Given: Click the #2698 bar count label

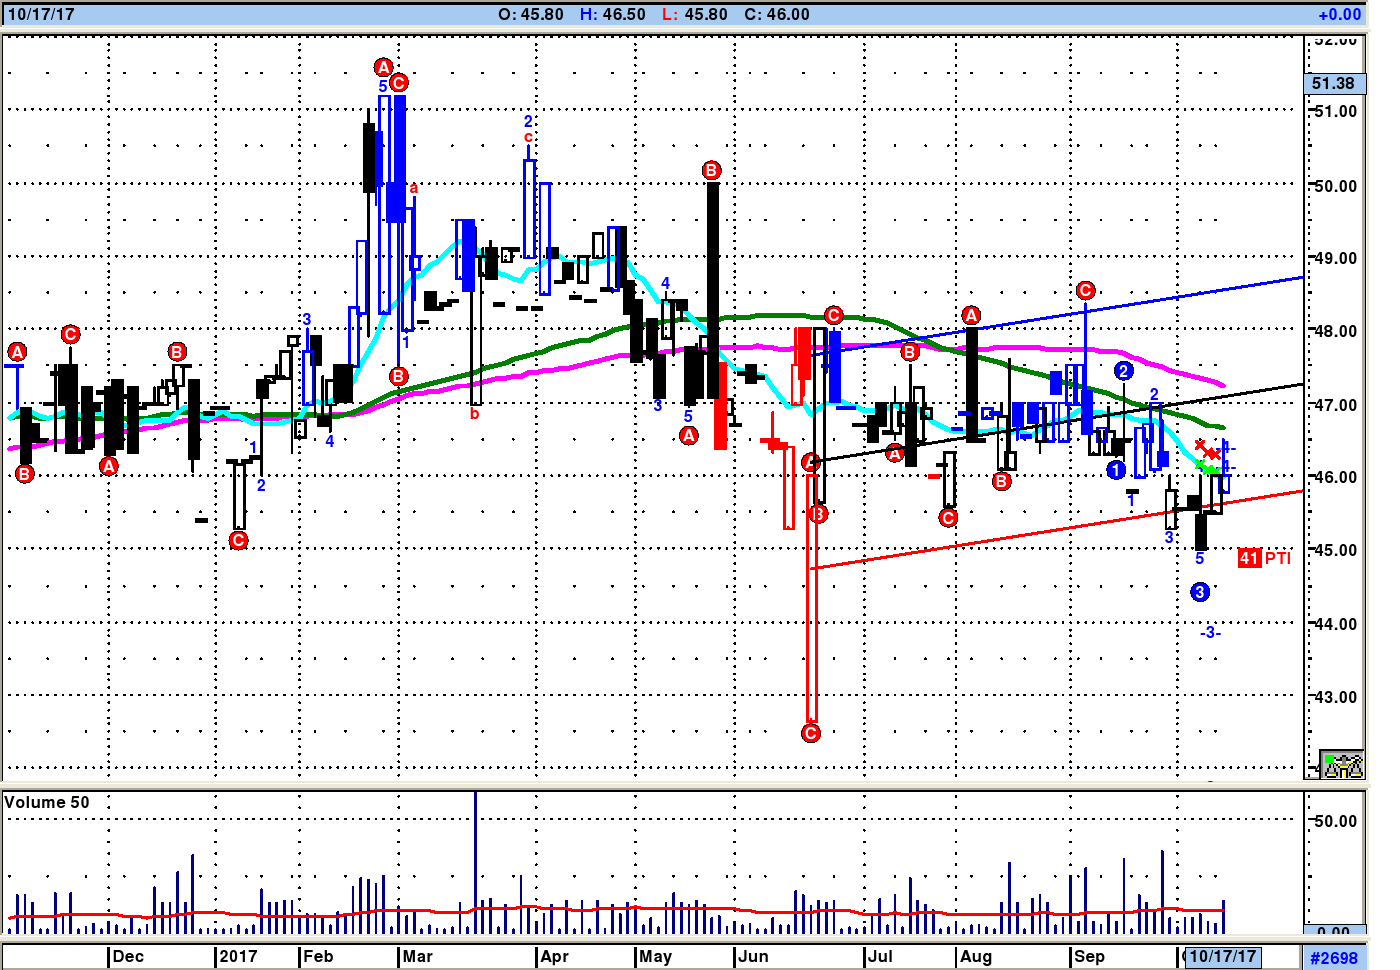Looking at the screenshot, I should click(1334, 958).
